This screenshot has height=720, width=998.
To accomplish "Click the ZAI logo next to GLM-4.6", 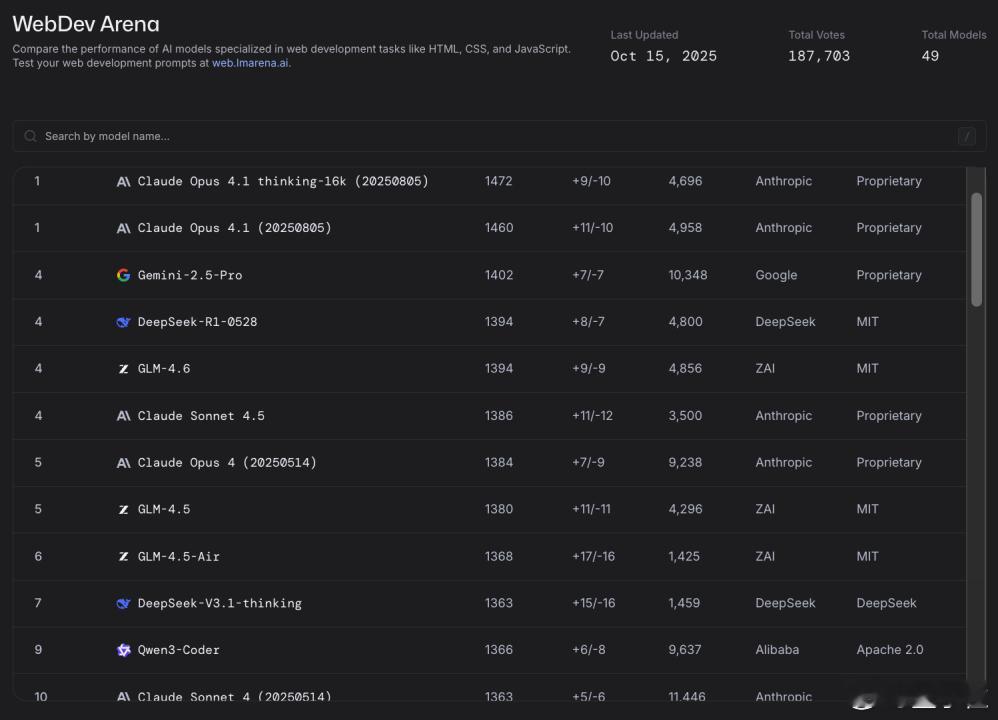I will (123, 369).
